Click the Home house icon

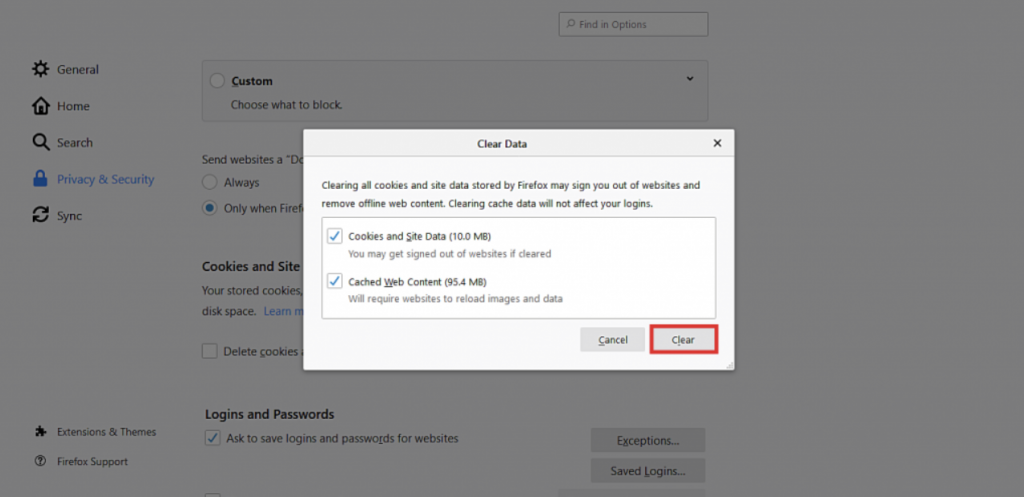[x=40, y=106]
